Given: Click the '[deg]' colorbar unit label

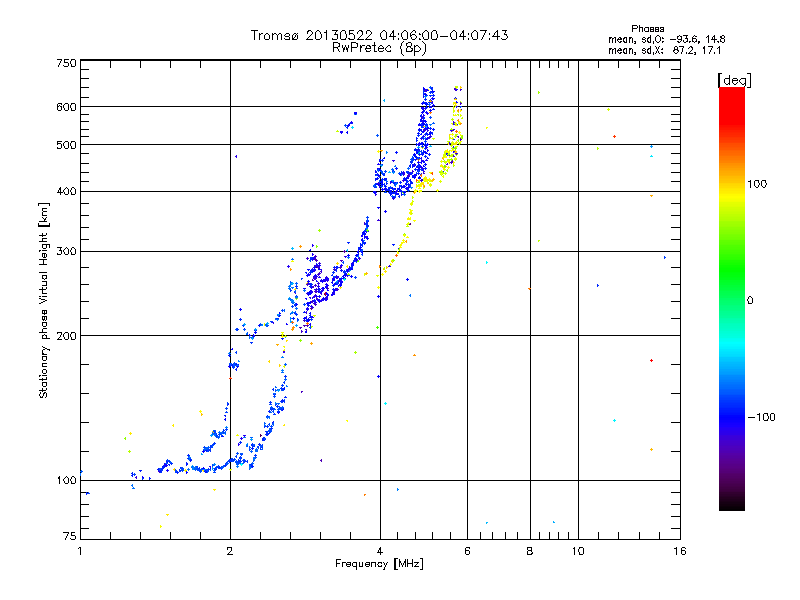Looking at the screenshot, I should 734,80.
